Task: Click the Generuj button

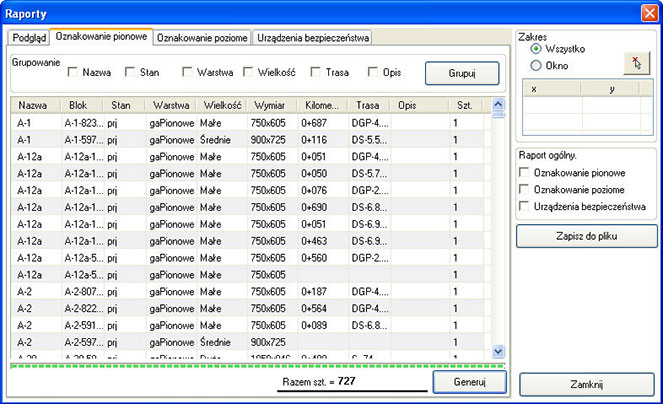Action: pos(460,381)
